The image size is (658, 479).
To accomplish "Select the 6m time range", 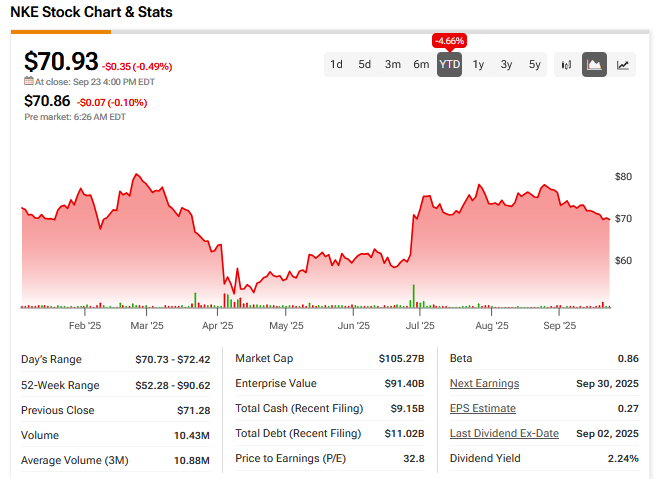I will coord(421,64).
